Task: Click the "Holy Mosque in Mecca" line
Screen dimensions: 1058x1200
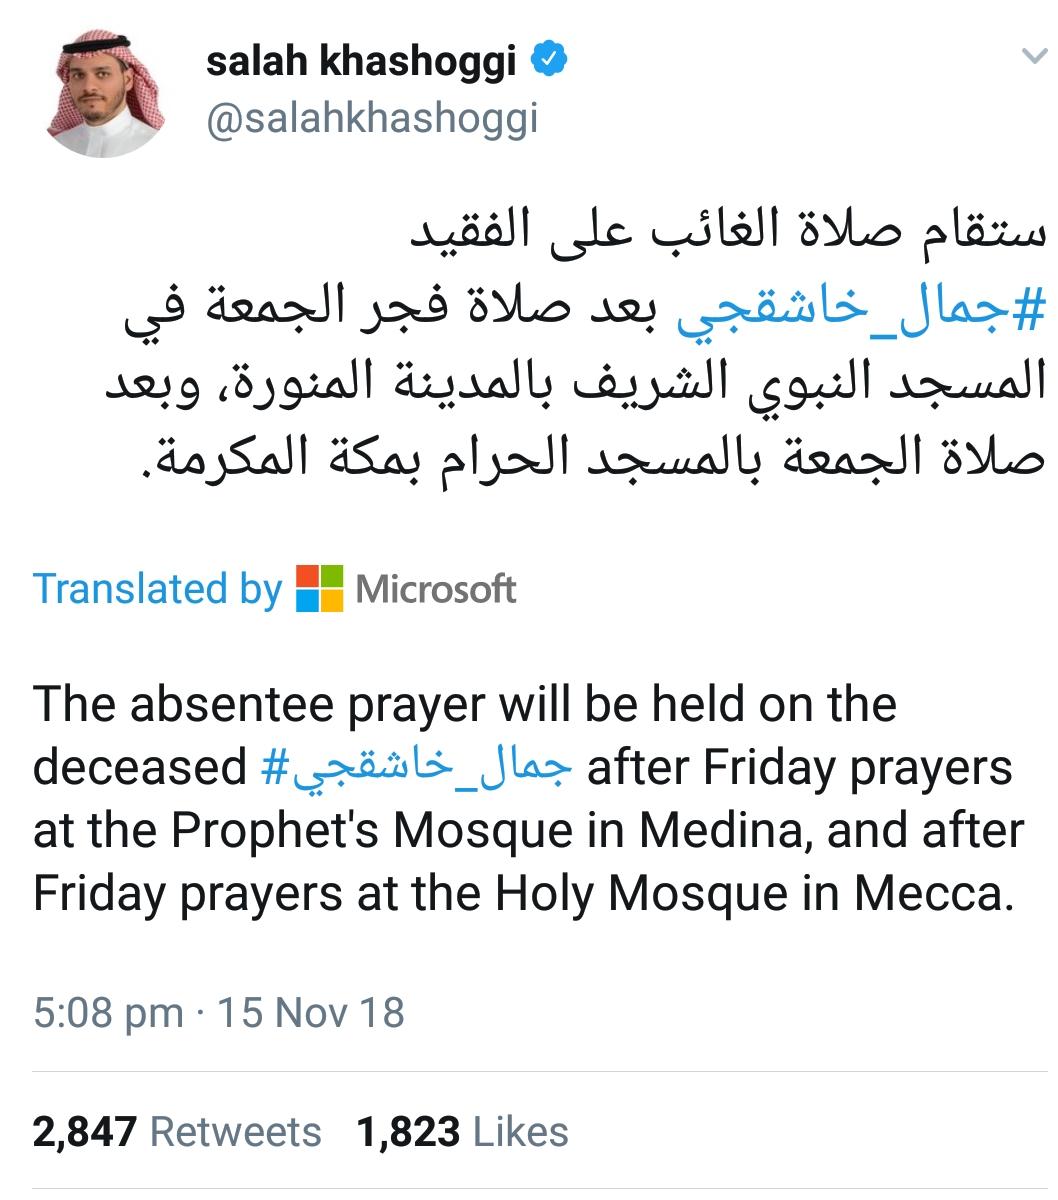Action: tap(525, 893)
